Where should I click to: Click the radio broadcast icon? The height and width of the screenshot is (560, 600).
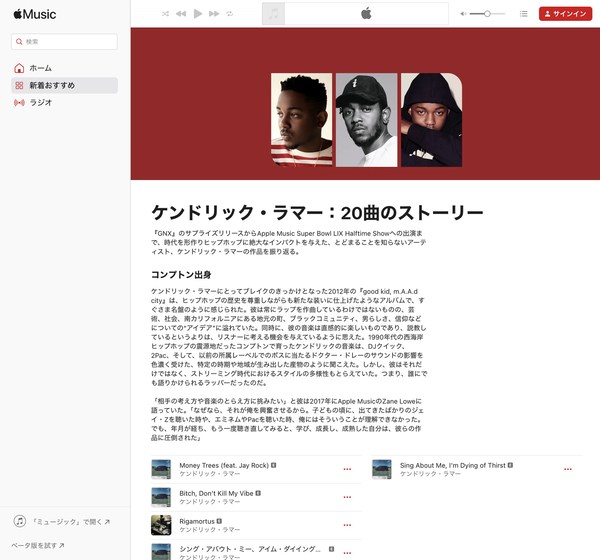(x=19, y=102)
